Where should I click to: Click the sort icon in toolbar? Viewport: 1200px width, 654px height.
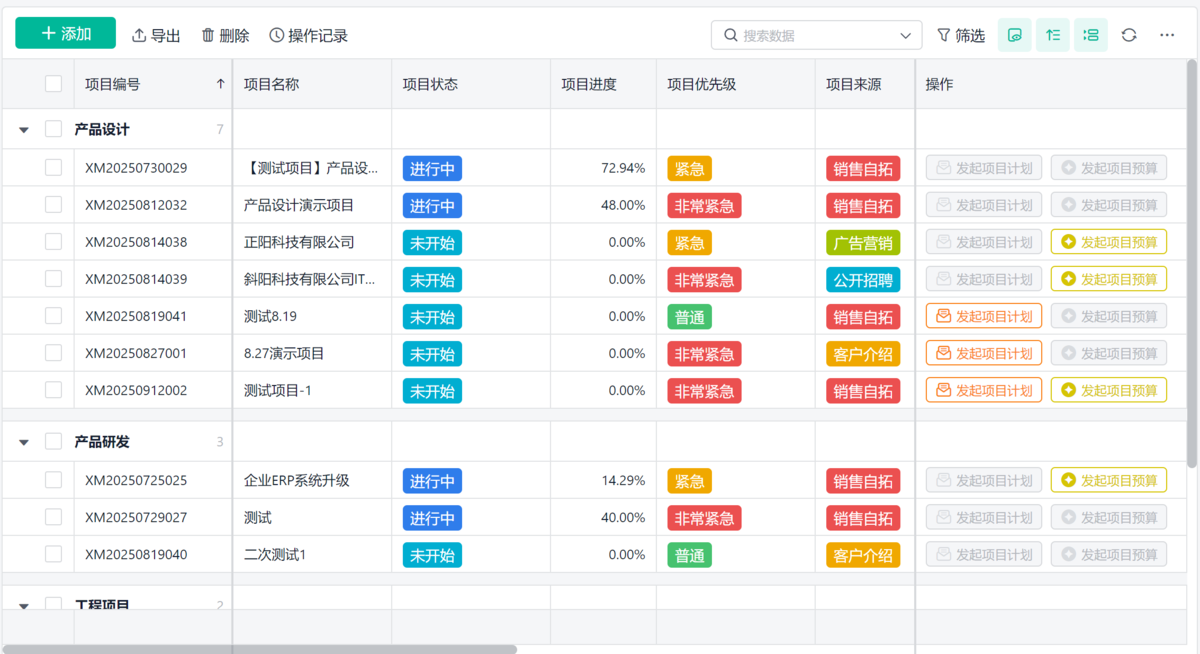tap(1053, 35)
